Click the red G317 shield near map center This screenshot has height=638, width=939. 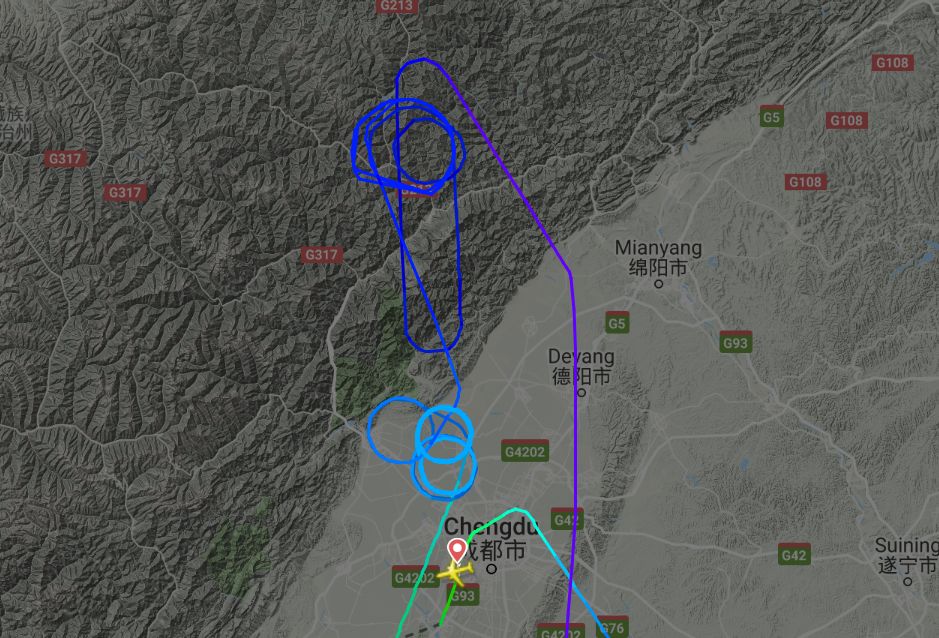click(322, 255)
